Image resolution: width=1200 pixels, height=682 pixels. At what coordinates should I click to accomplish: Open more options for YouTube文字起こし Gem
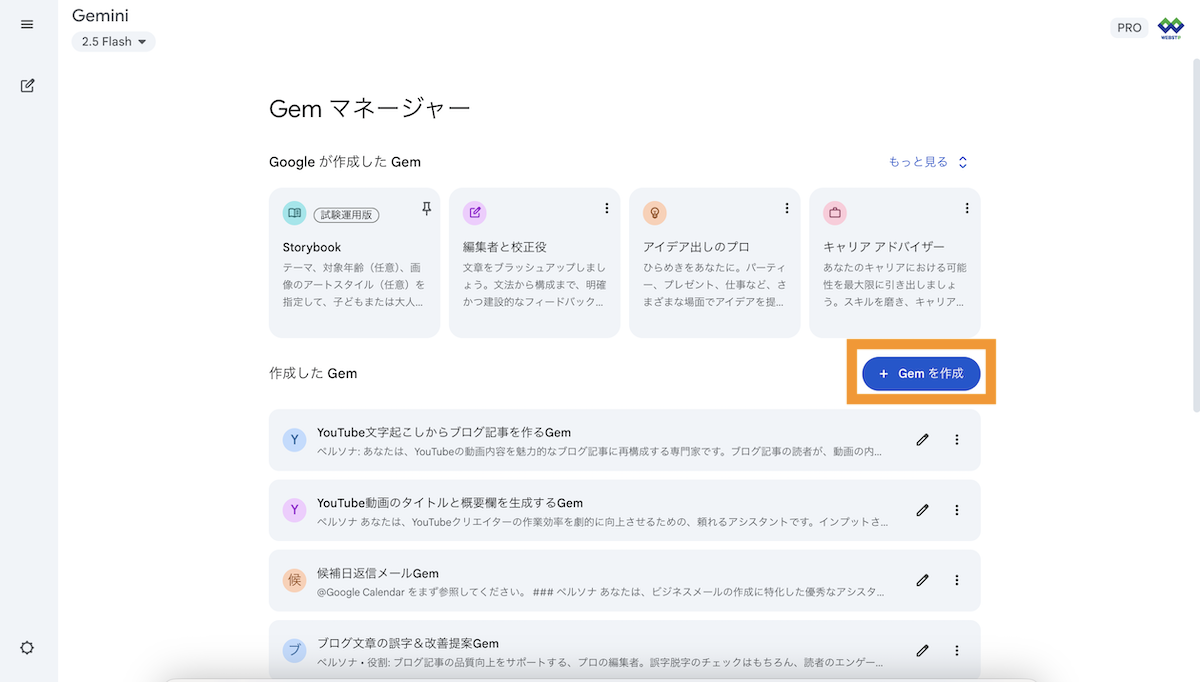(x=956, y=440)
